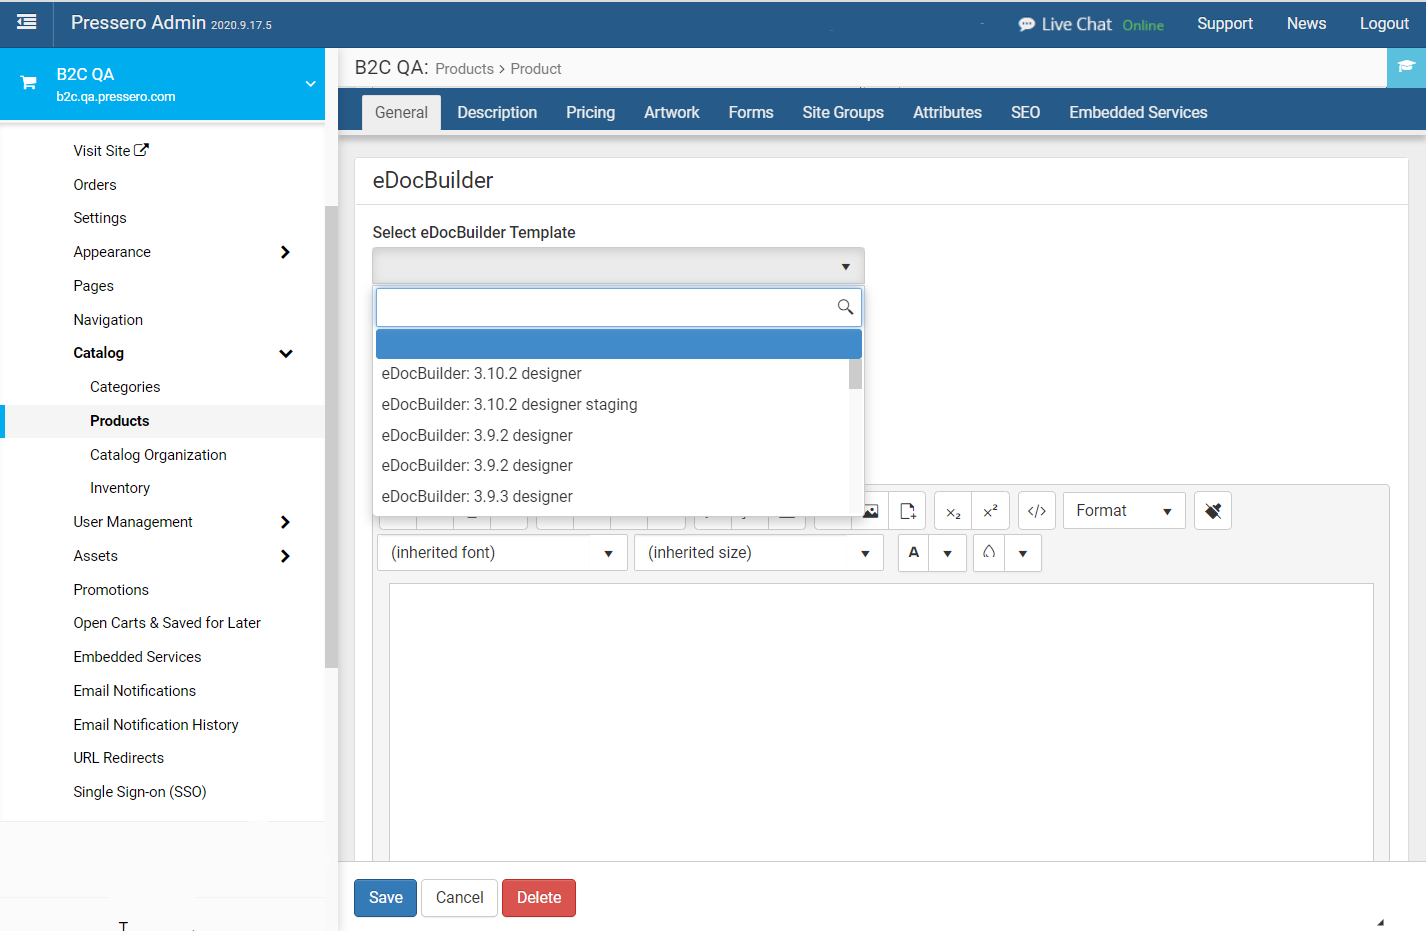This screenshot has width=1426, height=931.
Task: Click the Visit Site external link icon
Action: coord(142,150)
